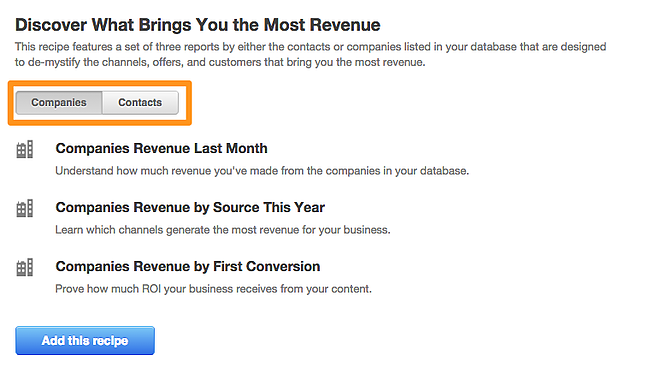The width and height of the screenshot is (649, 379).
Task: Click the word 'Revenue' in the main heading
Action: [345, 25]
